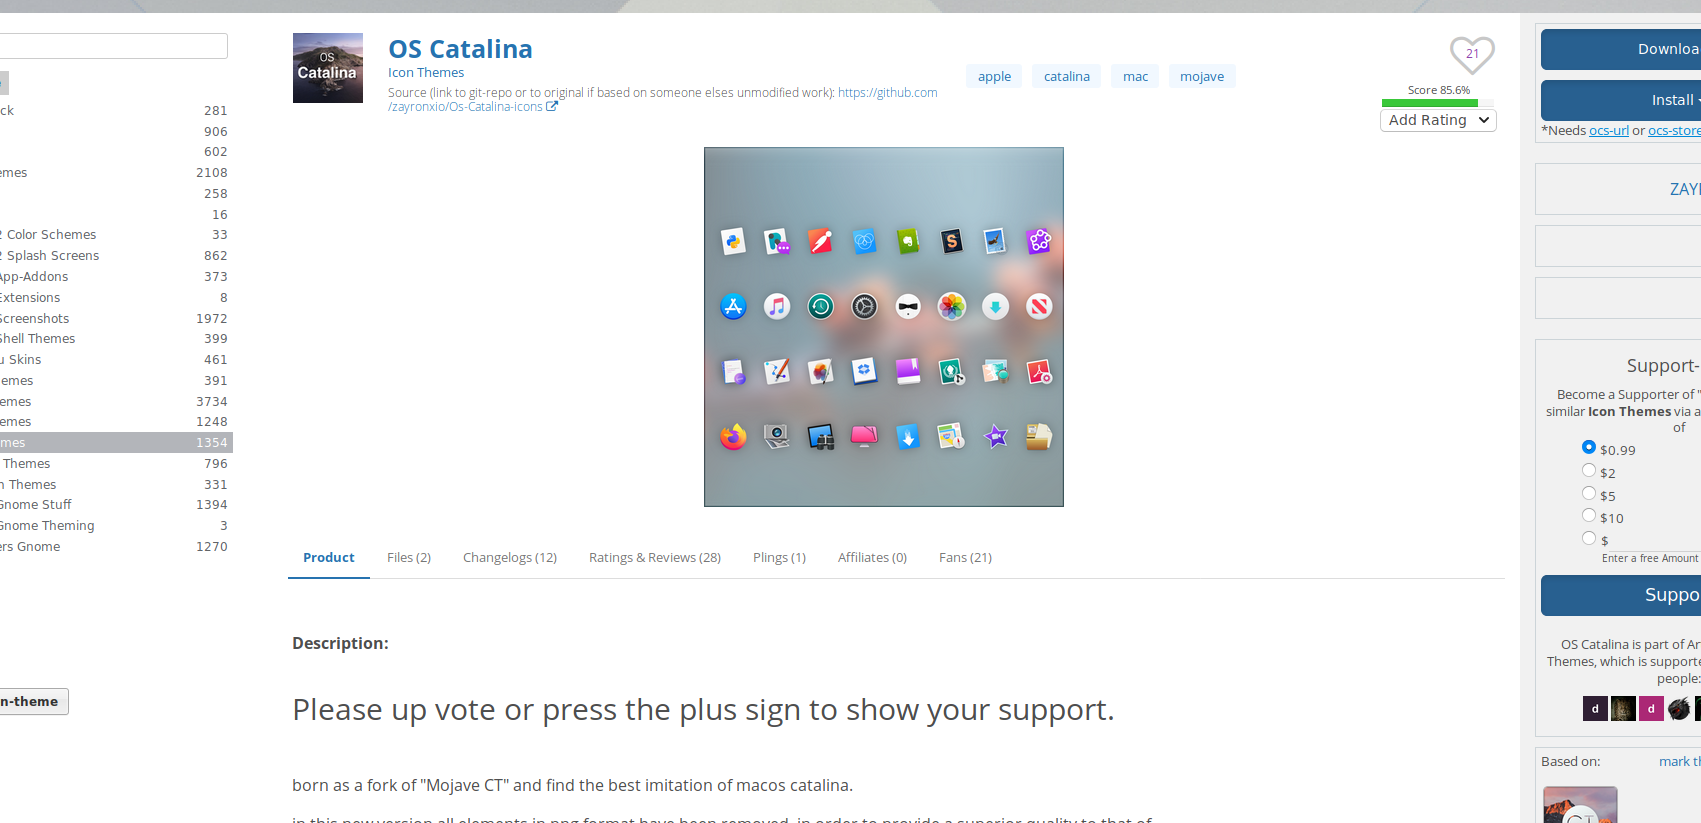
Task: Open the Add Rating dropdown
Action: coord(1438,120)
